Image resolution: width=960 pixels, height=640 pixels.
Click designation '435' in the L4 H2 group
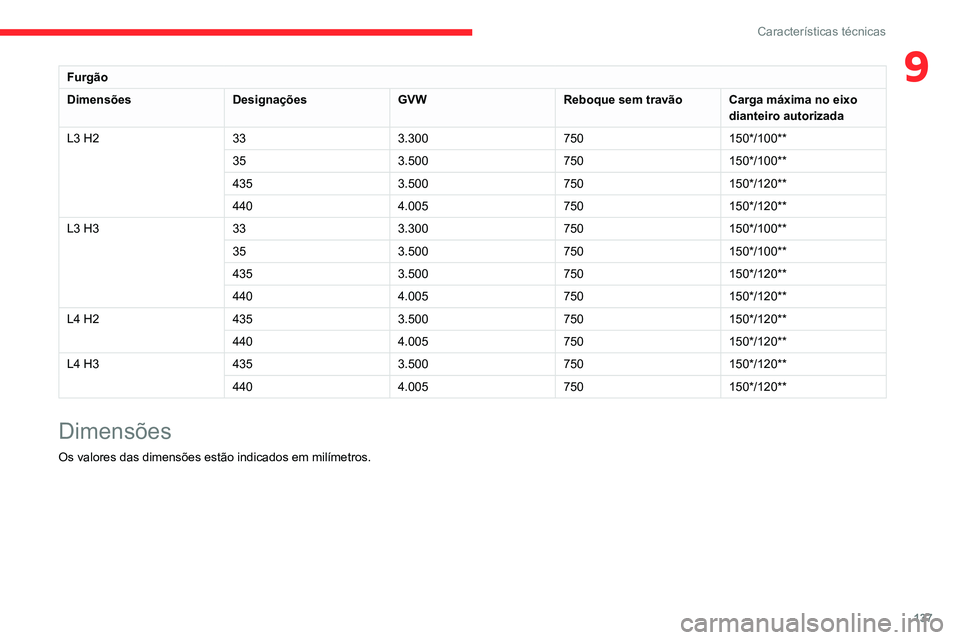pyautogui.click(x=242, y=319)
